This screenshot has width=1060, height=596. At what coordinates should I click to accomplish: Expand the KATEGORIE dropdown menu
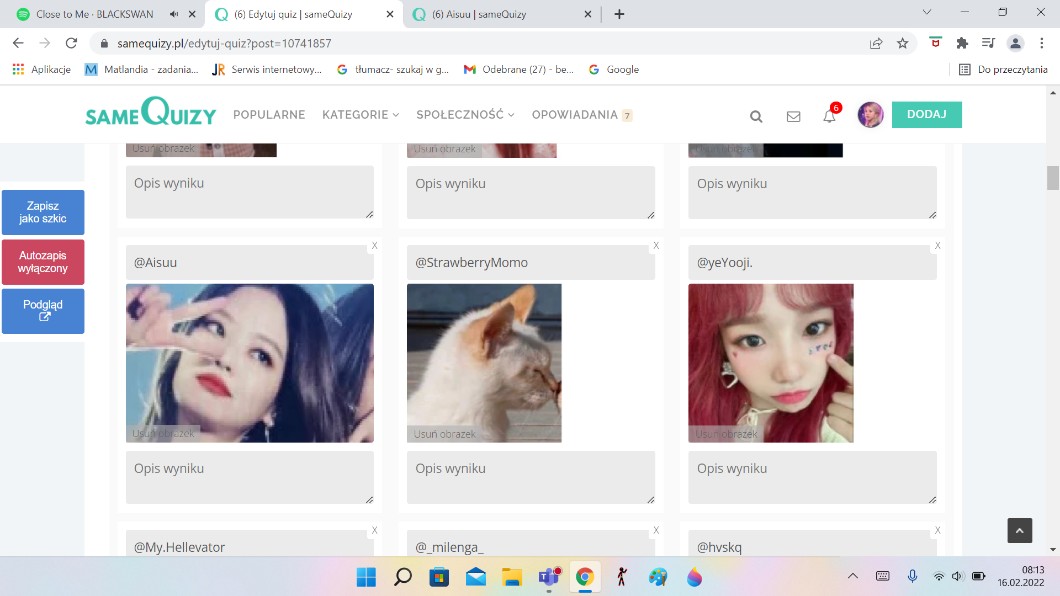pos(360,115)
